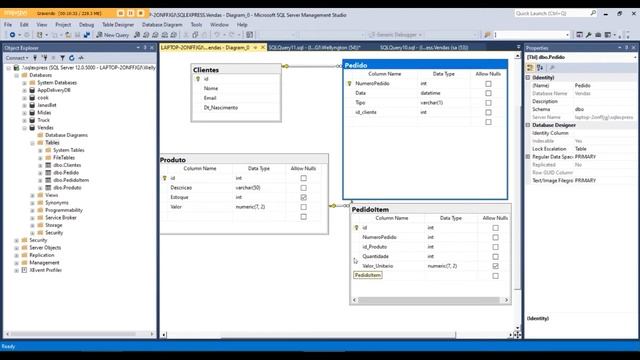Click the New Query toolbar button
The image size is (640, 360).
click(112, 35)
